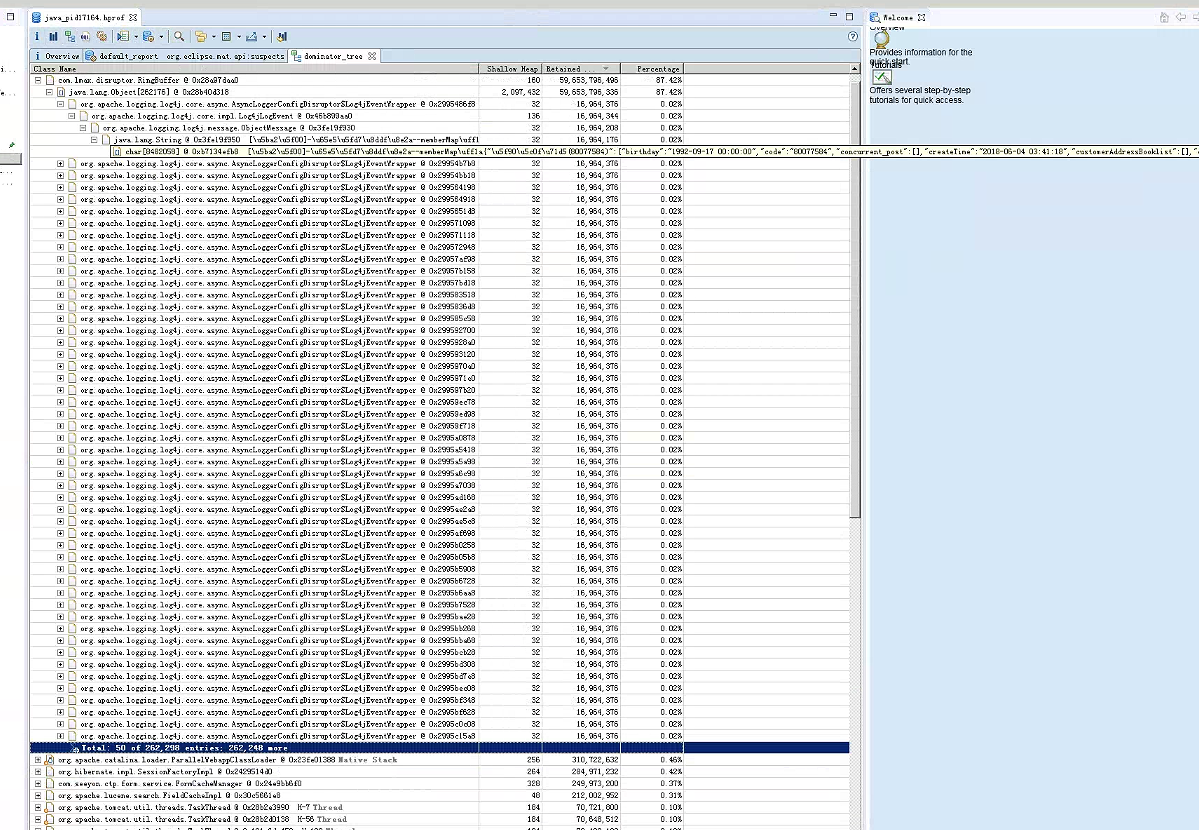The width and height of the screenshot is (1199, 830).
Task: Collapse the com.lmax.disruptor.RingBuffer tree node
Action: tap(39, 80)
